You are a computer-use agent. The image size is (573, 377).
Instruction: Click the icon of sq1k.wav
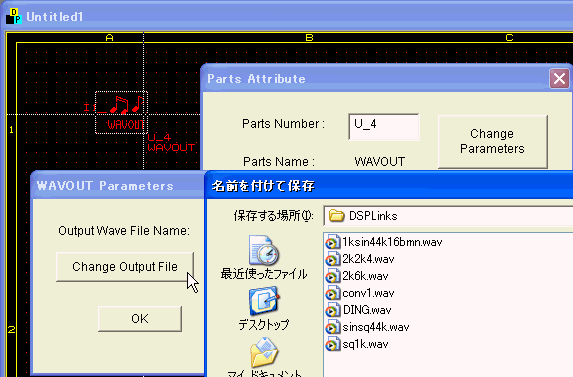coord(332,344)
